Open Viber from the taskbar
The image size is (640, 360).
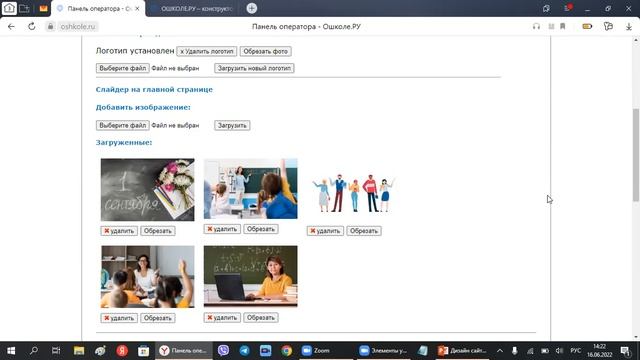(x=223, y=351)
